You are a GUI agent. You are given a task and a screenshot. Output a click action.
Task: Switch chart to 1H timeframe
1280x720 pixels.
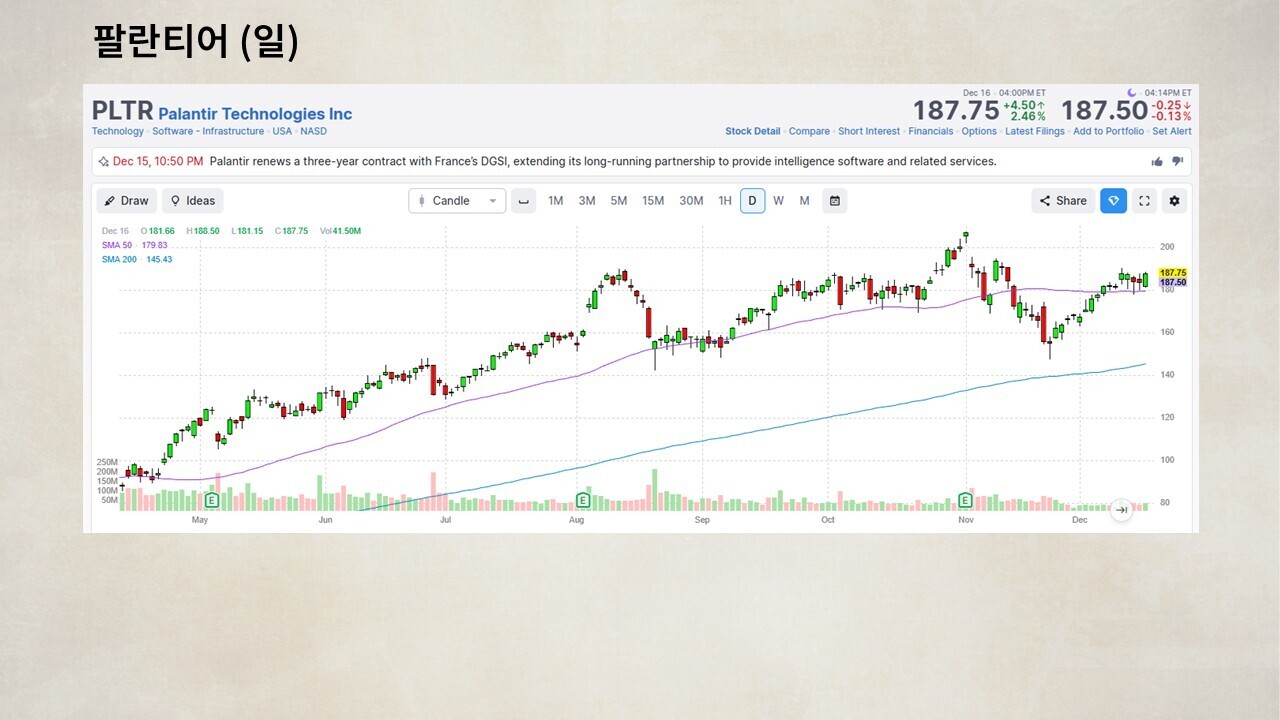click(x=725, y=201)
